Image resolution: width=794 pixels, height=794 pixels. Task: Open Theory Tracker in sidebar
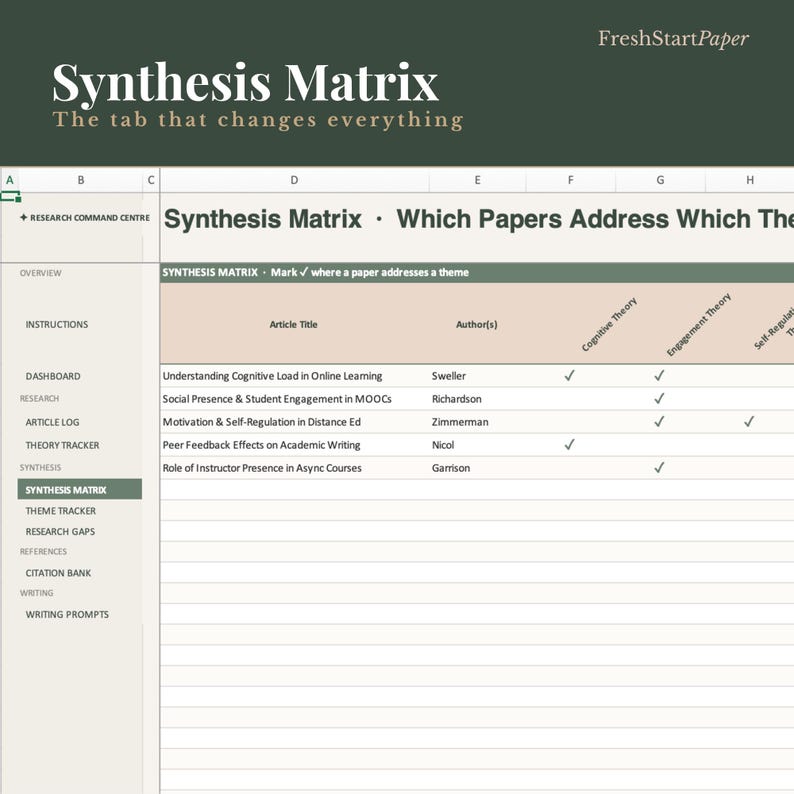click(62, 446)
